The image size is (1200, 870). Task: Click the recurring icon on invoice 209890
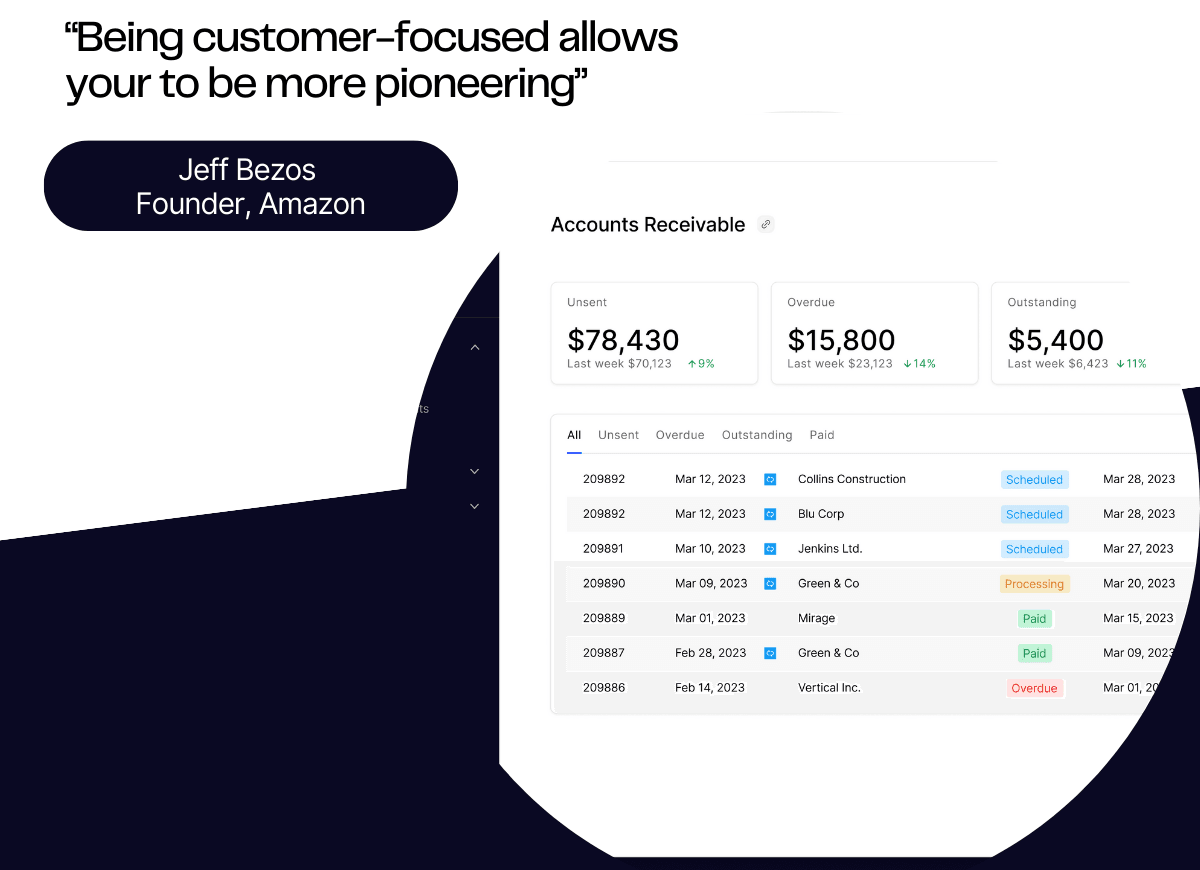[x=770, y=584]
